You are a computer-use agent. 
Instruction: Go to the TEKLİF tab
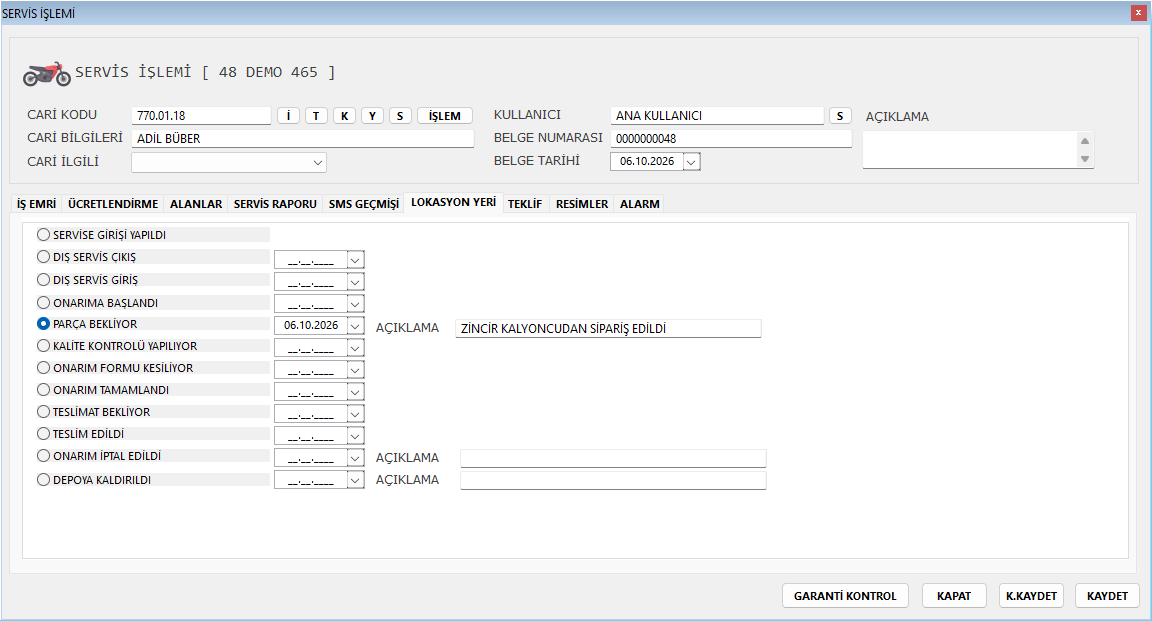(x=525, y=204)
